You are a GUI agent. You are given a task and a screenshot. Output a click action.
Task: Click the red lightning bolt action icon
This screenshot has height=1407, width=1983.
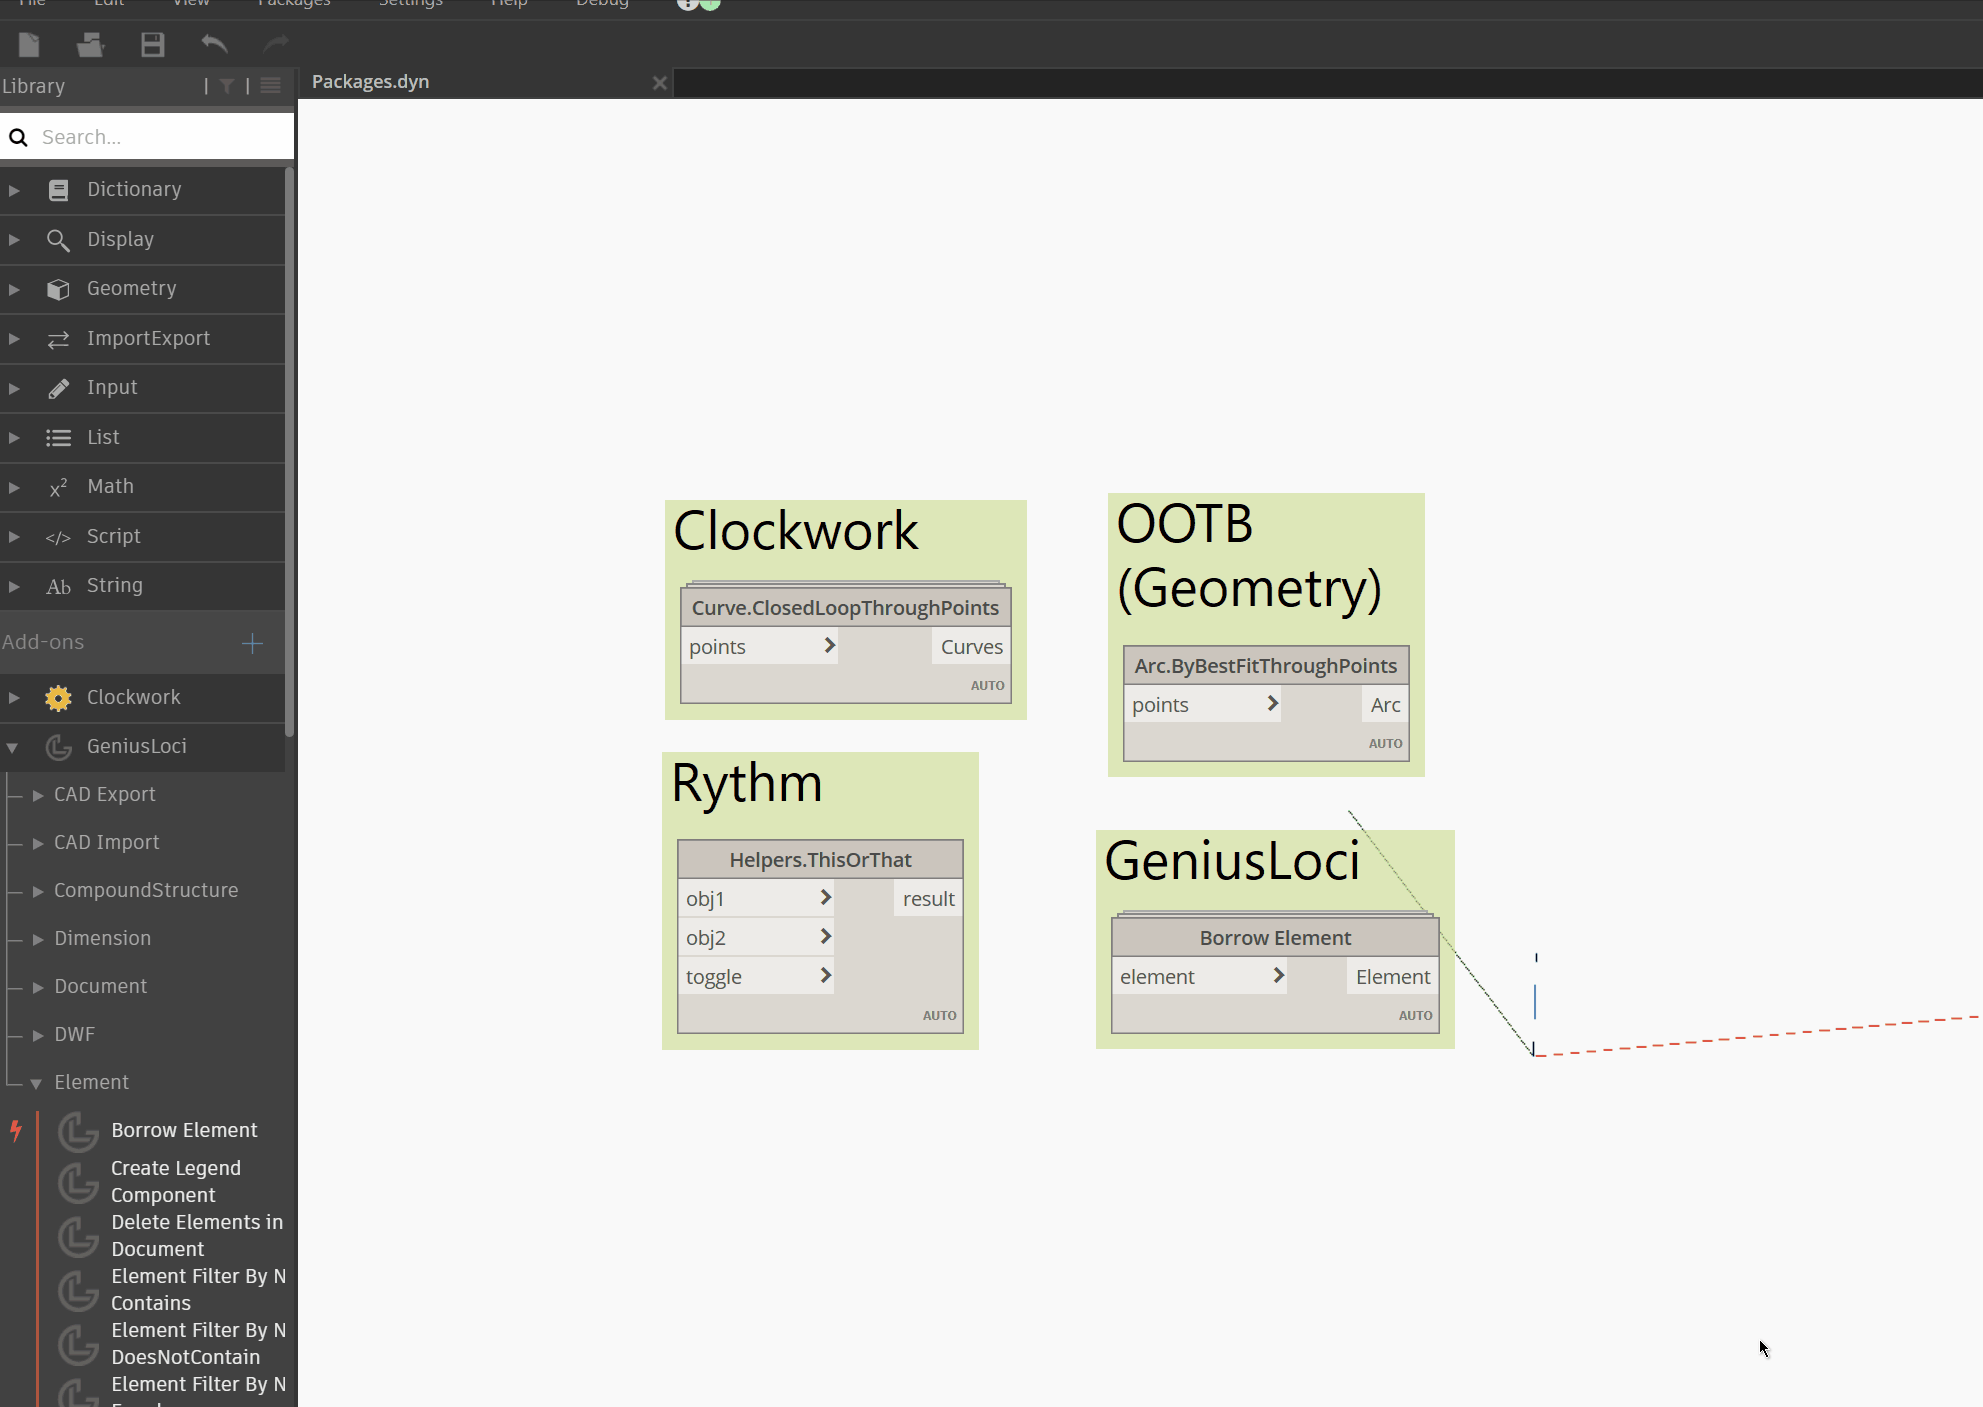[x=15, y=1130]
